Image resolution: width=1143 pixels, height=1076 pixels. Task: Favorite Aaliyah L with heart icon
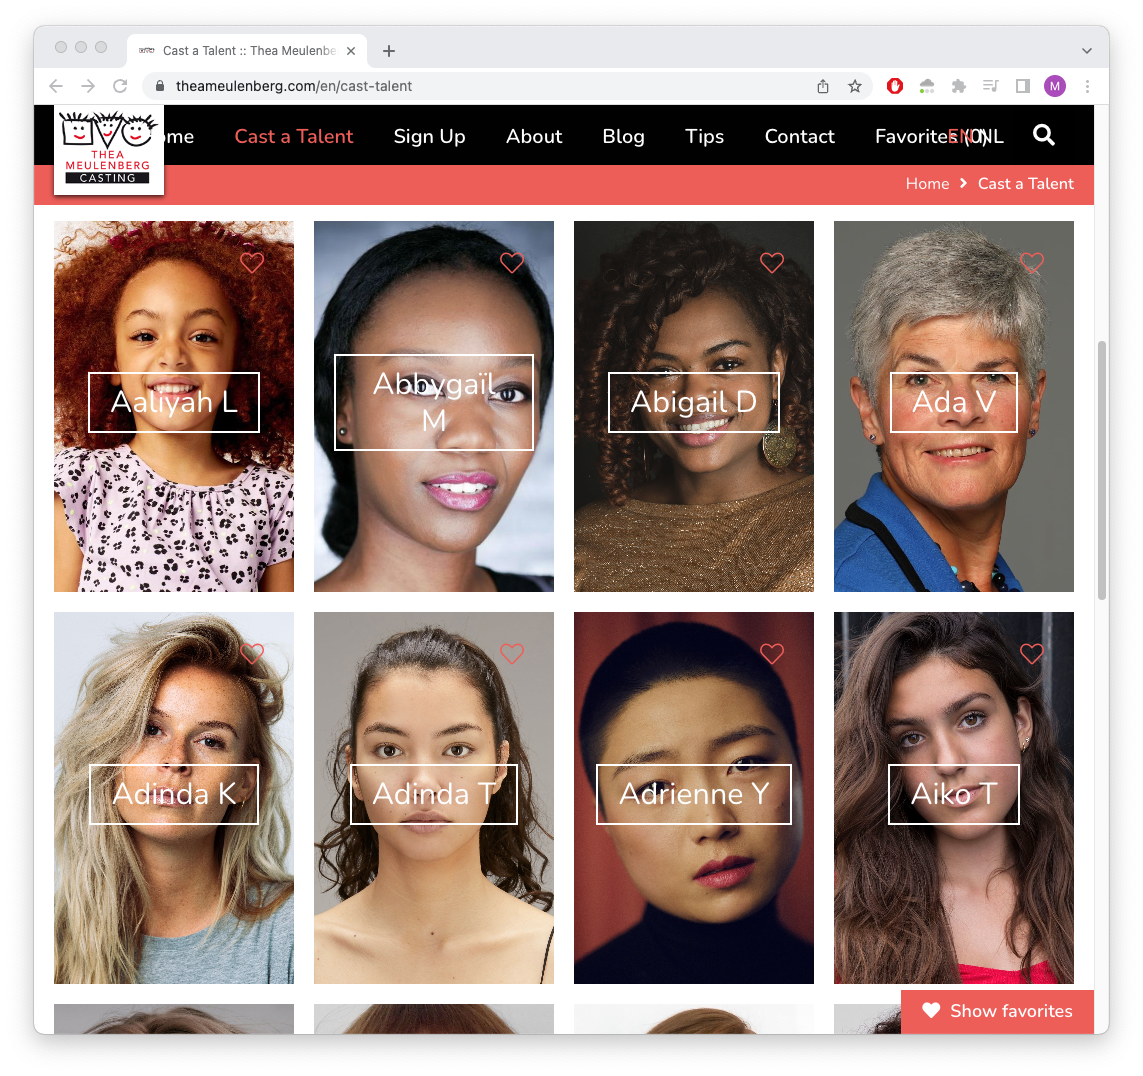coord(251,262)
